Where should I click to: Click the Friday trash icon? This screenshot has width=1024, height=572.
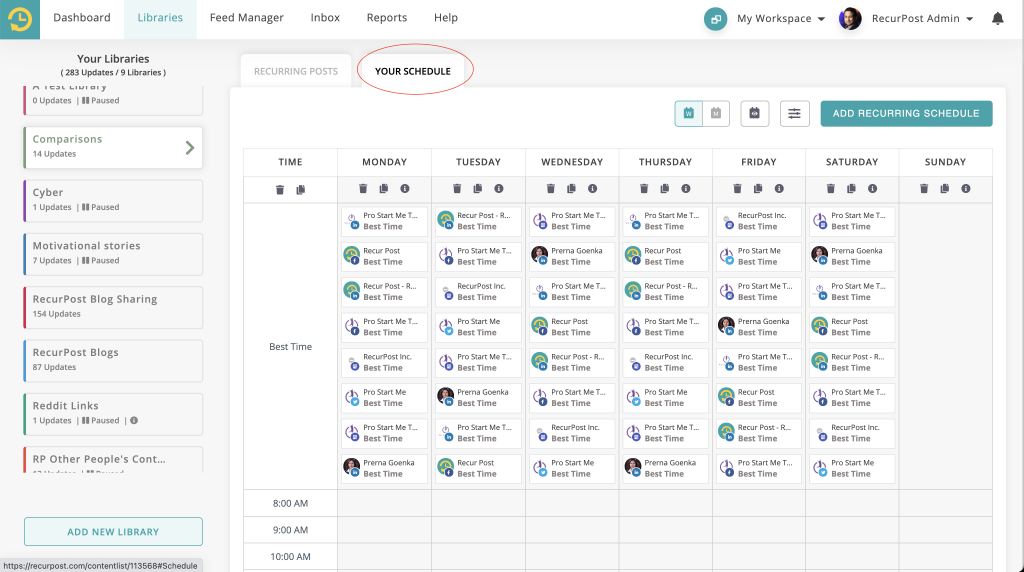click(737, 189)
